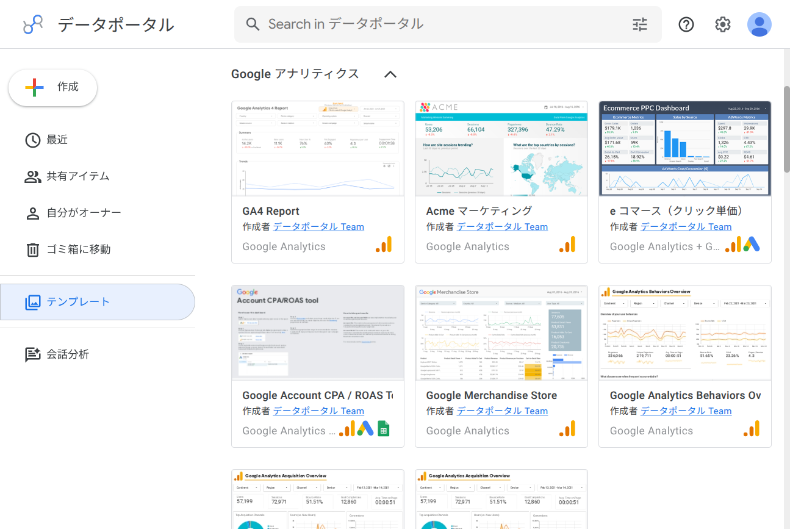This screenshot has width=790, height=529.
Task: Click the Acme マーケティング title text
Action: (x=479, y=211)
